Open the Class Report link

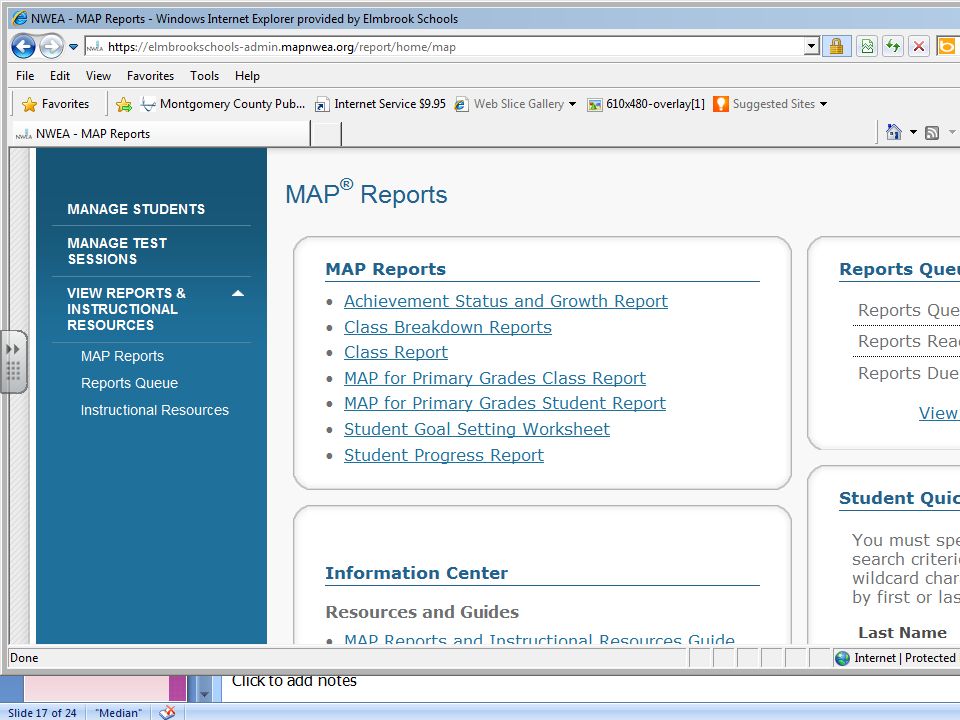[x=396, y=353]
